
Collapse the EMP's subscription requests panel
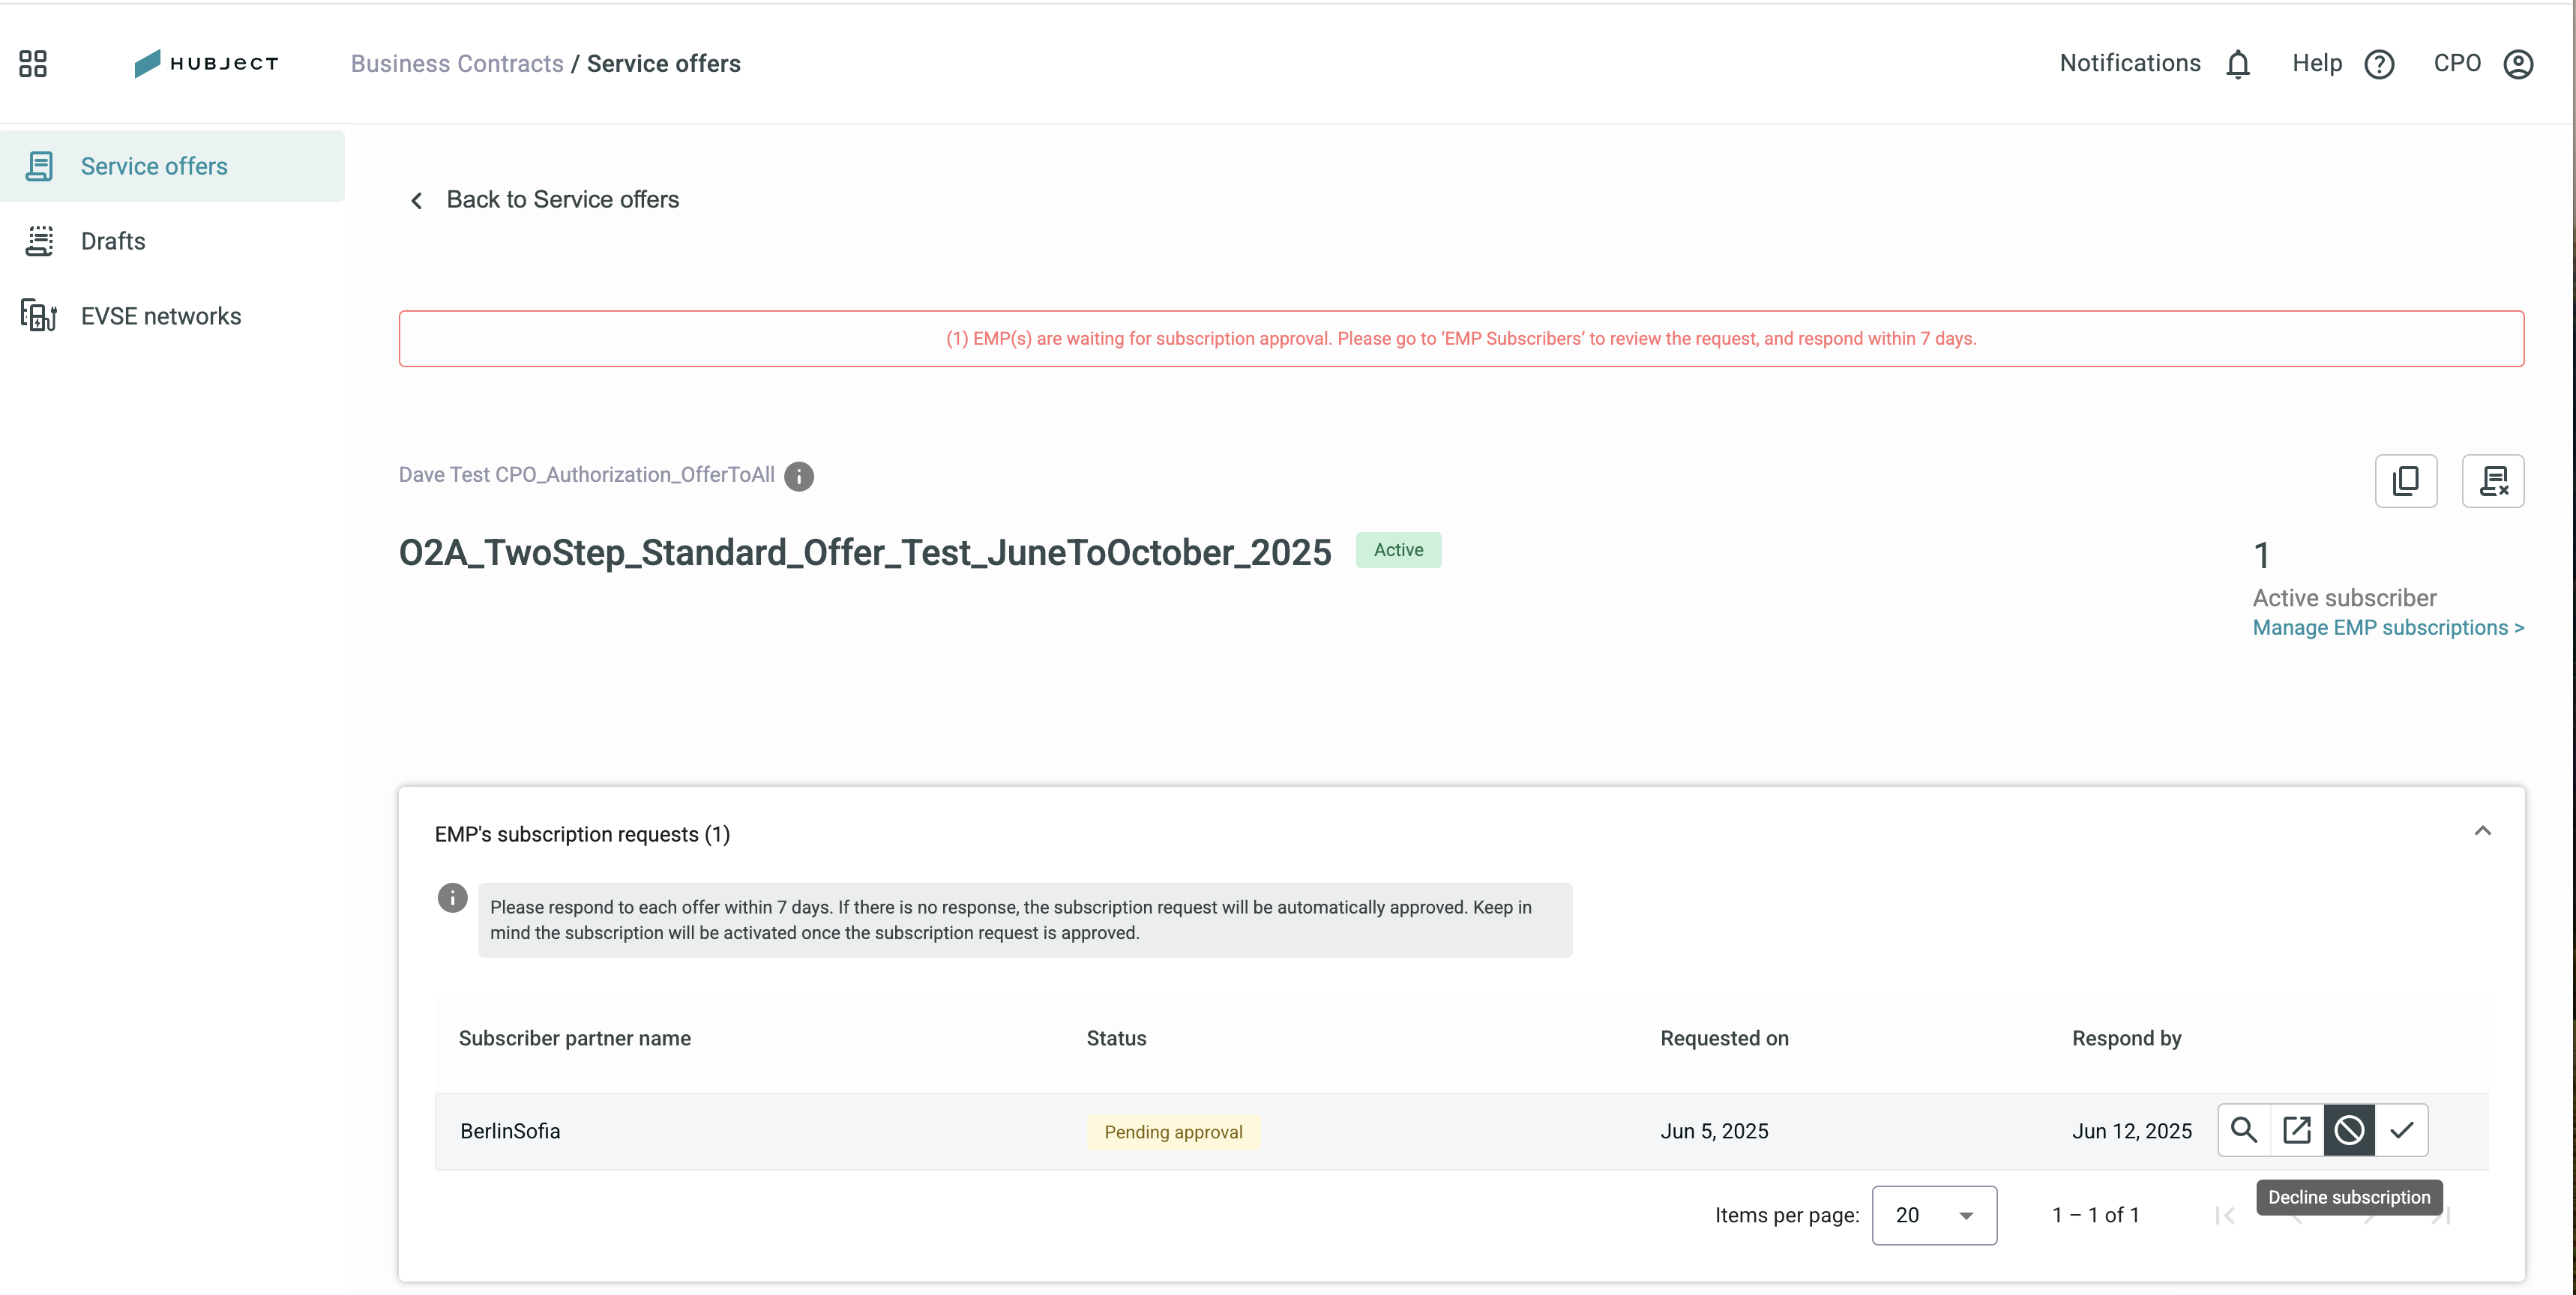pos(2482,831)
